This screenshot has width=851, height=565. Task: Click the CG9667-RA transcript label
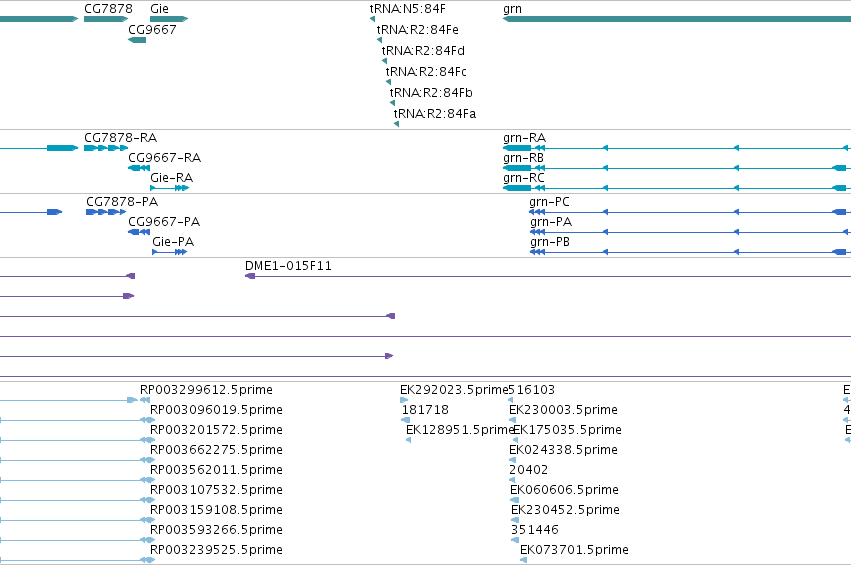pos(164,157)
